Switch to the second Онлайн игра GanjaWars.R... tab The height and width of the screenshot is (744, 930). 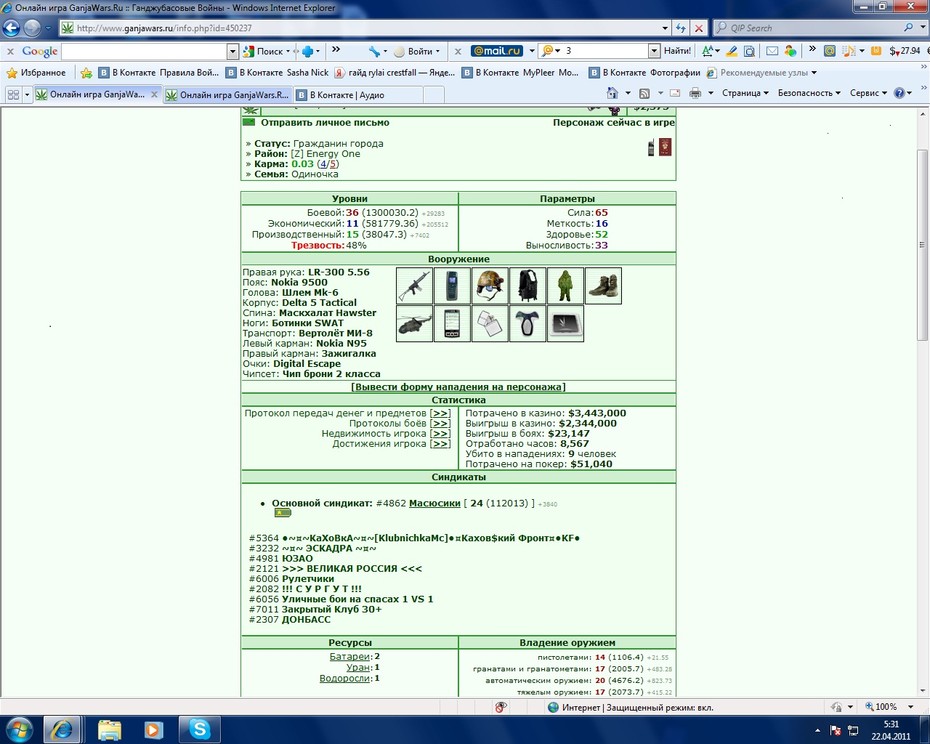click(228, 94)
